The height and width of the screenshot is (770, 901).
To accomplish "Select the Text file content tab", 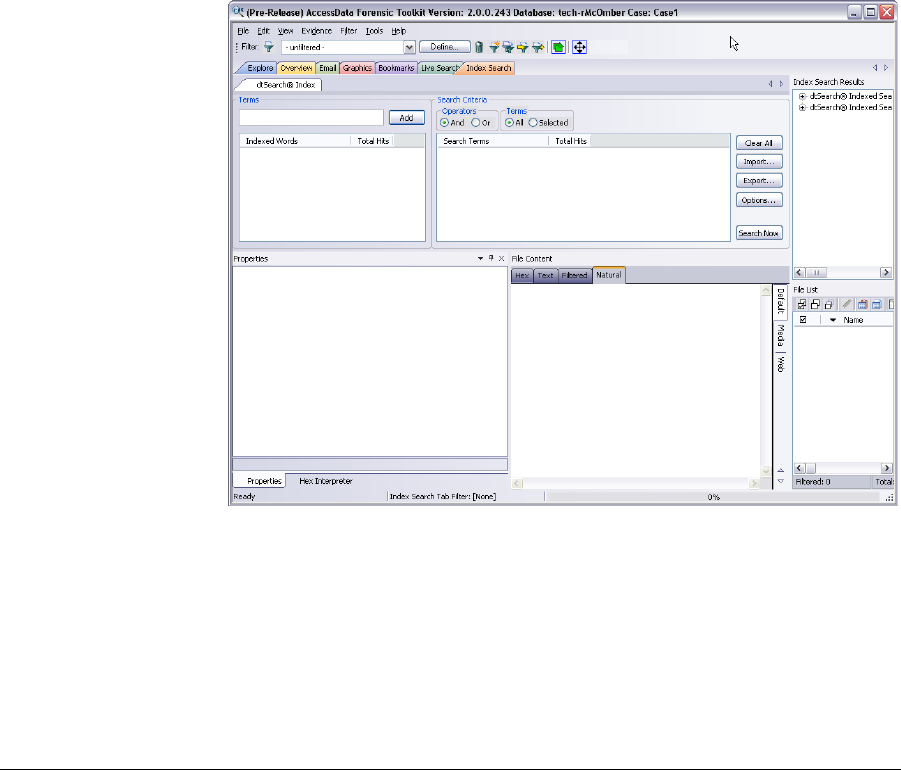I will coord(545,275).
